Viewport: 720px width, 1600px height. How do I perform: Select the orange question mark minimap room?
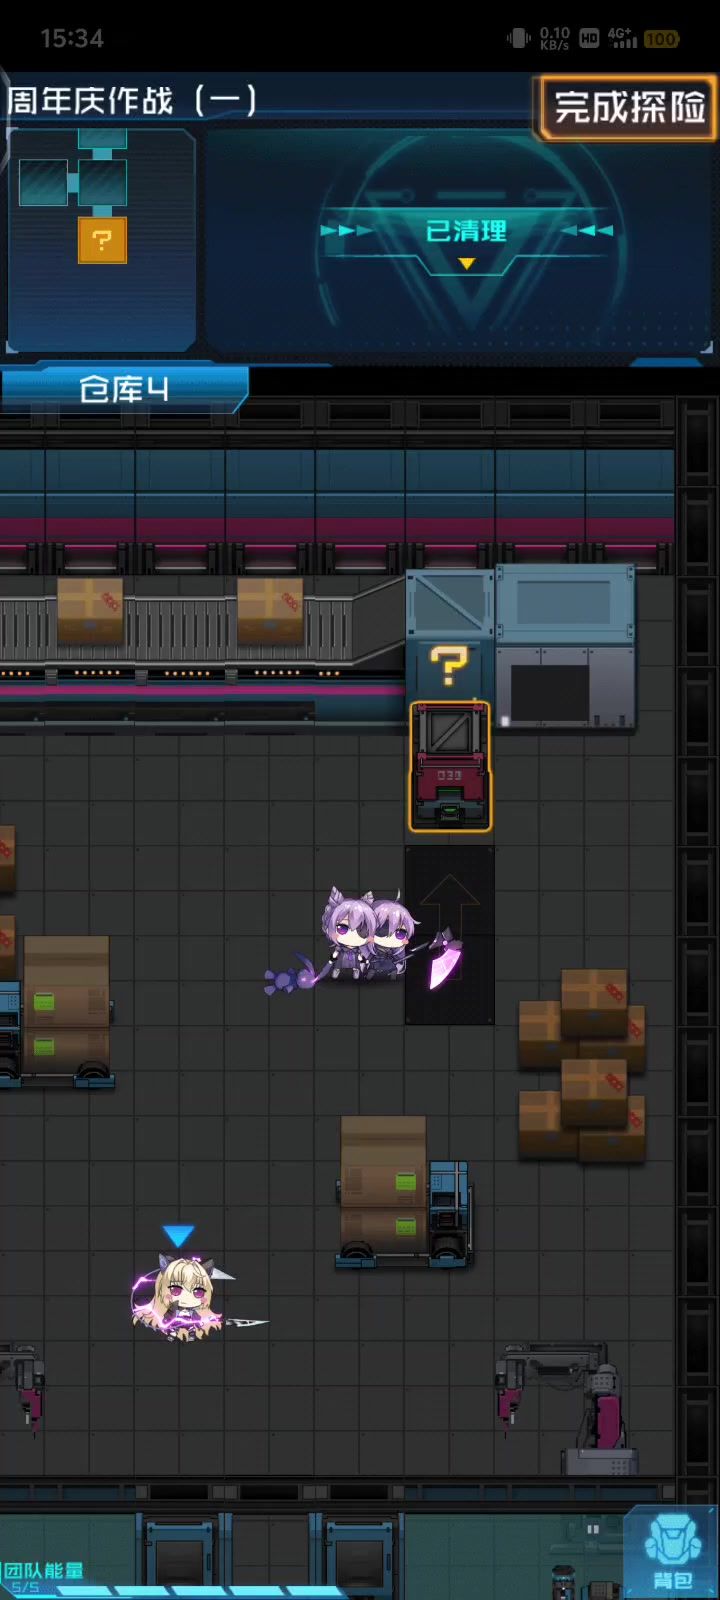102,240
